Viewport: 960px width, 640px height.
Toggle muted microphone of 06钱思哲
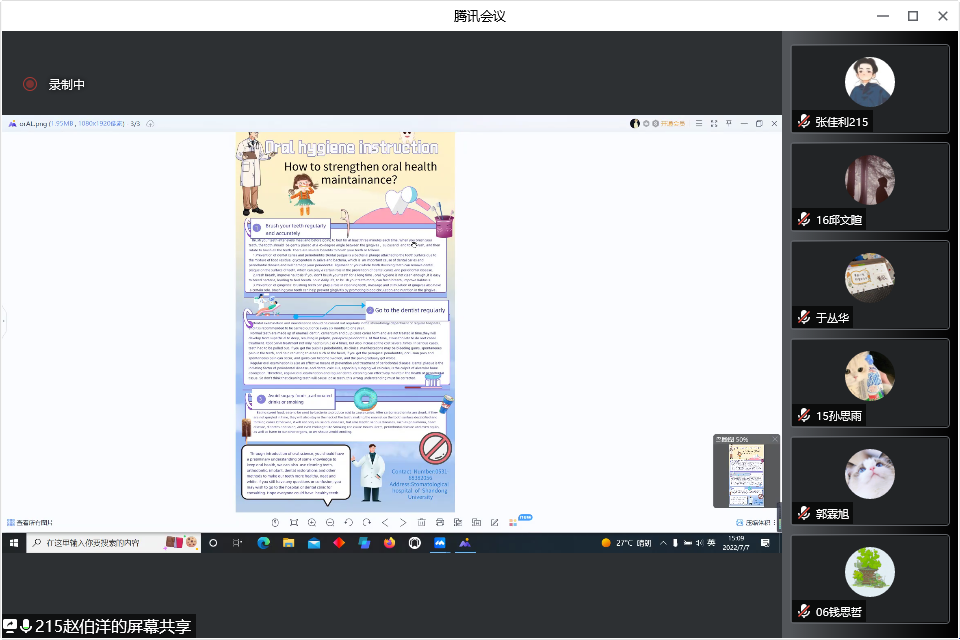[x=803, y=612]
